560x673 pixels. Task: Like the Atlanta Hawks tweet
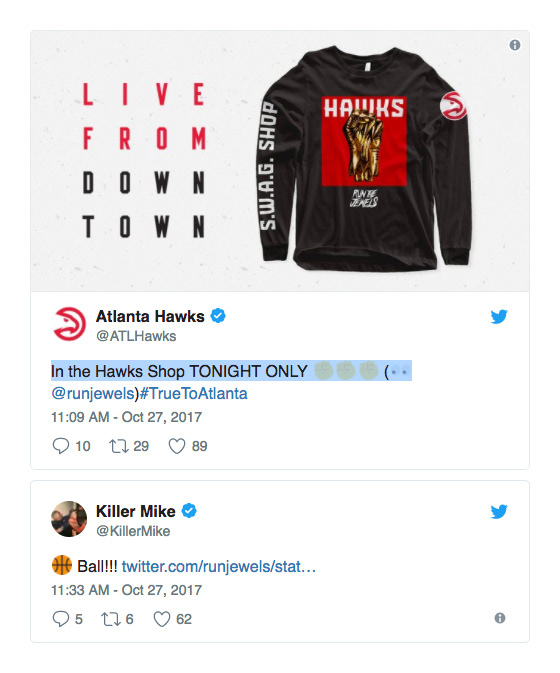point(177,446)
